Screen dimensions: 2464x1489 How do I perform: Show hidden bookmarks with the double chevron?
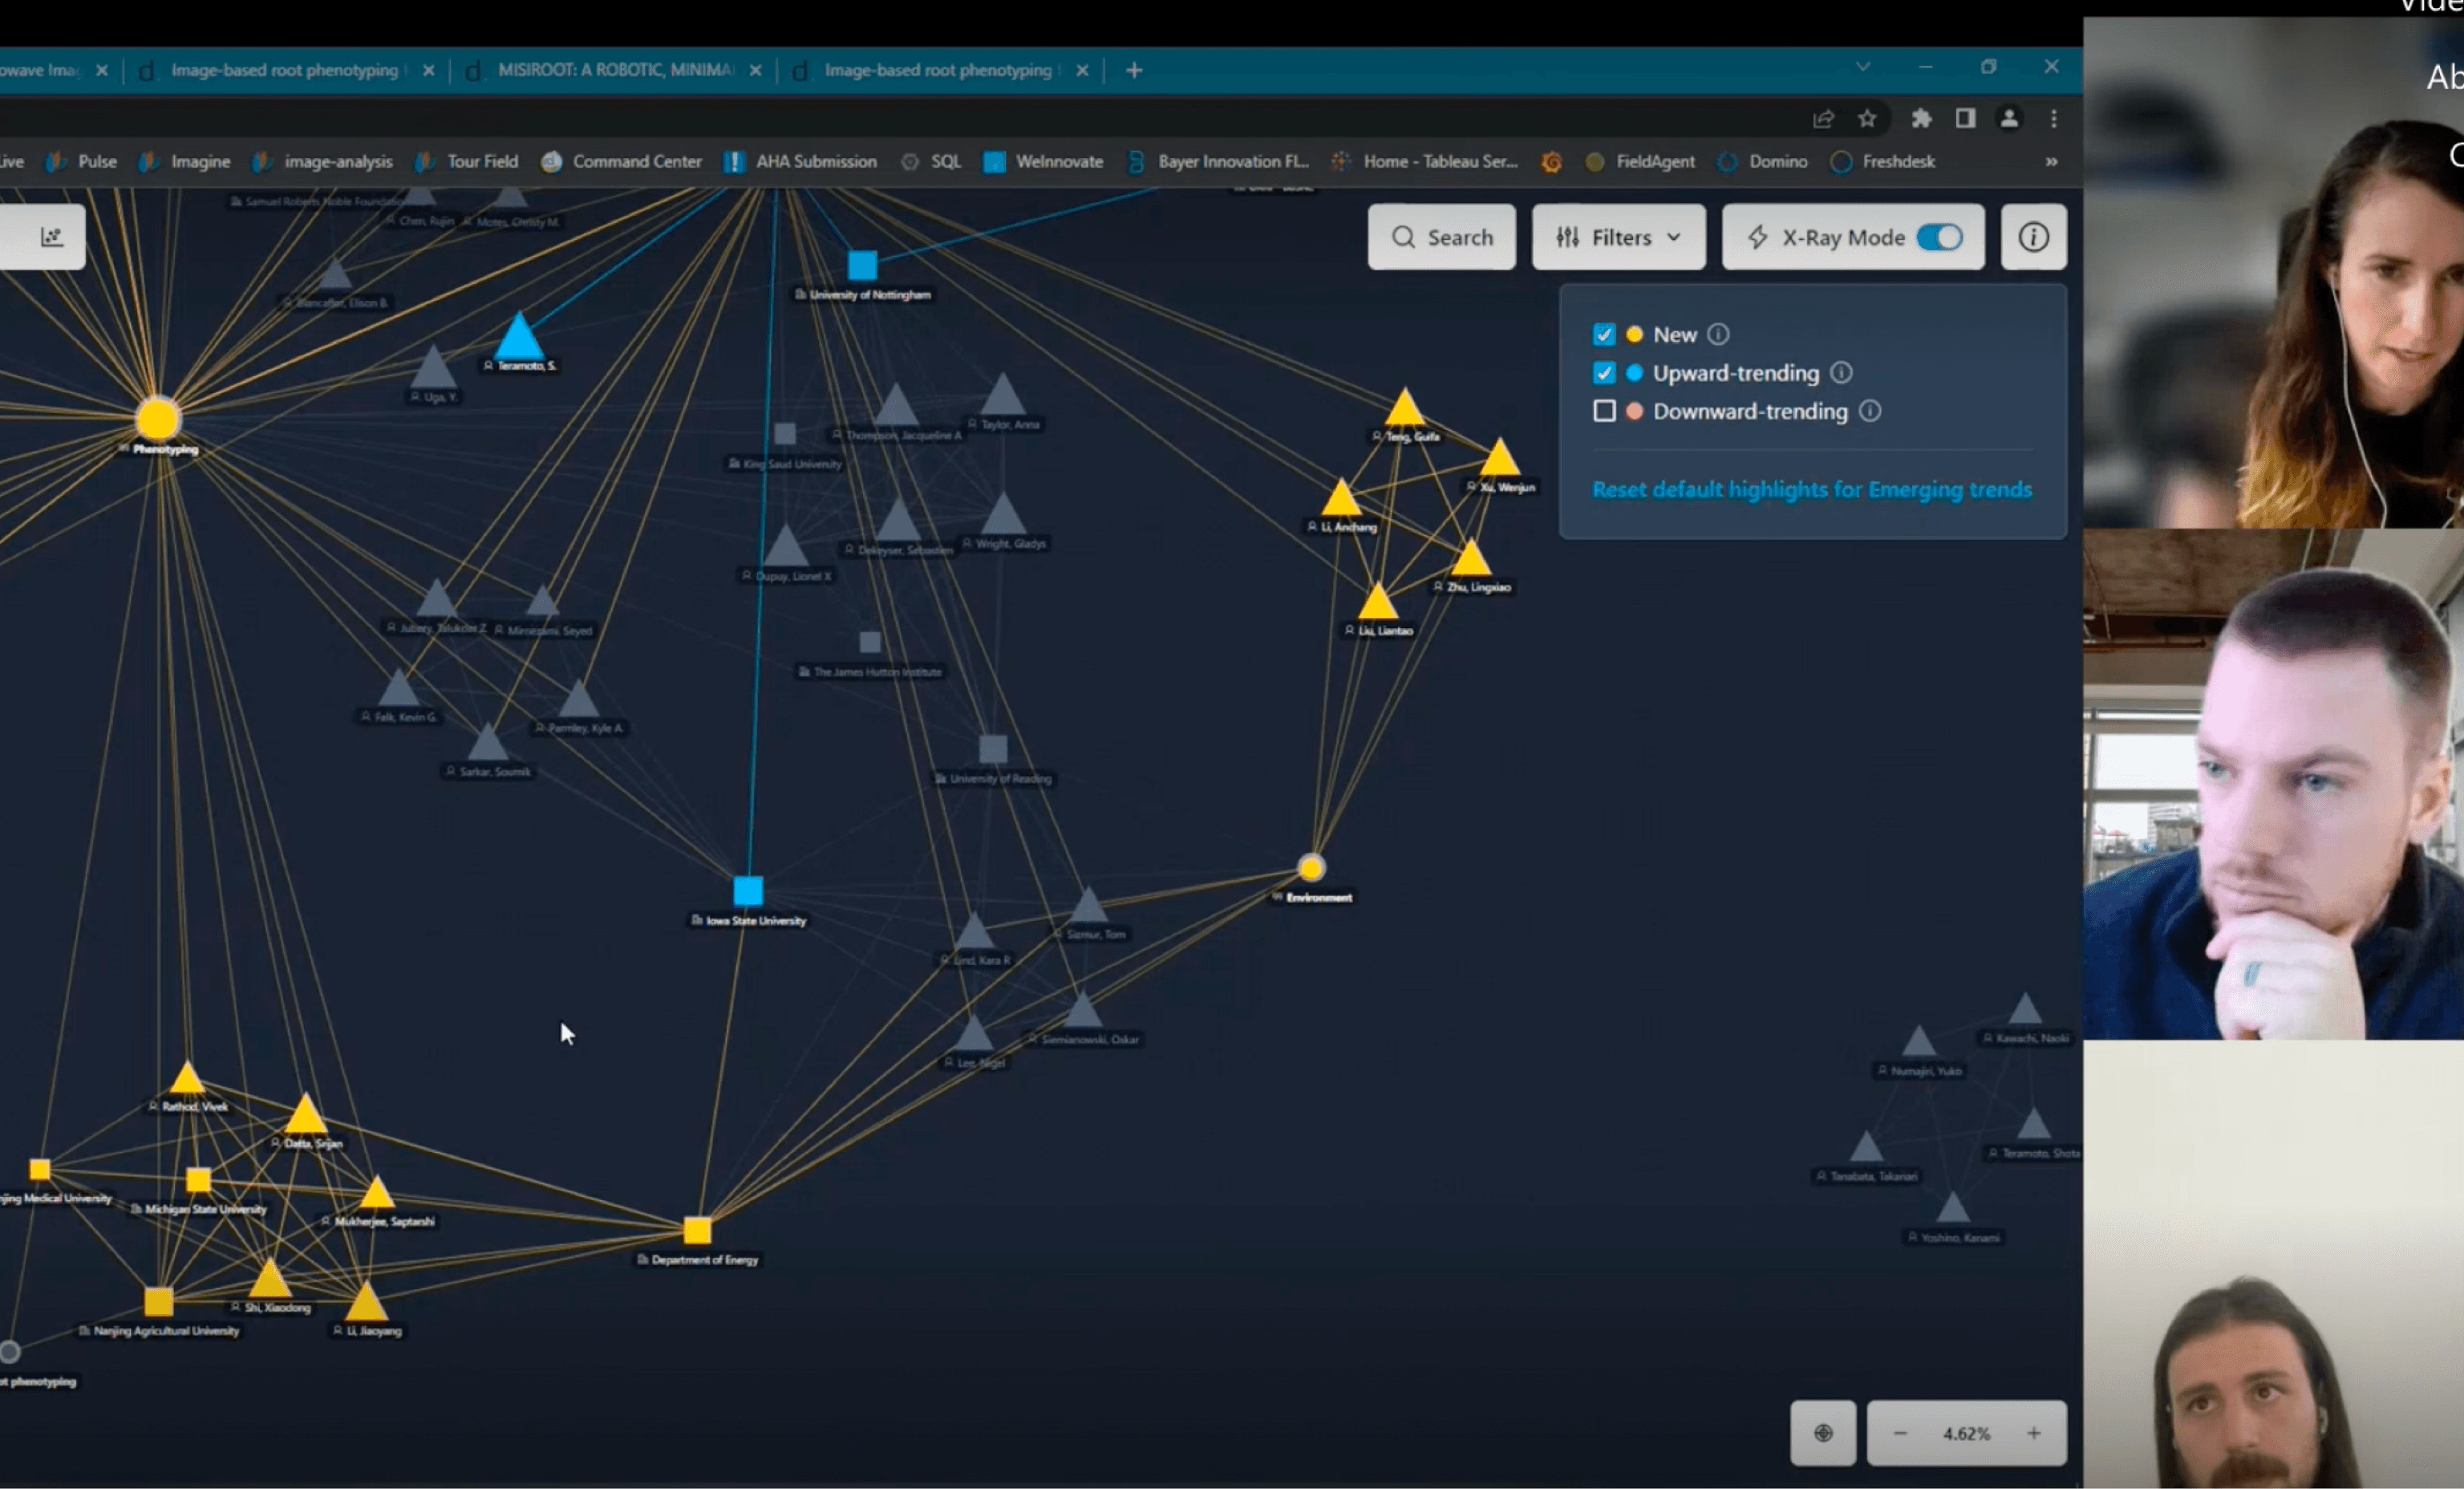[x=2051, y=162]
